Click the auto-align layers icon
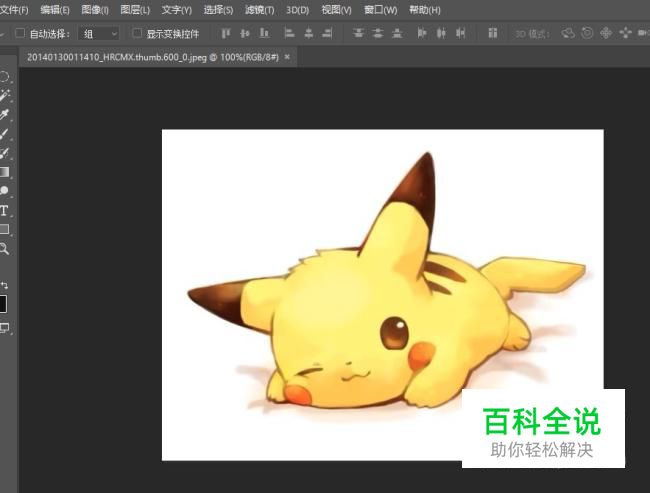Screen dimensions: 650x493 pyautogui.click(x=492, y=33)
